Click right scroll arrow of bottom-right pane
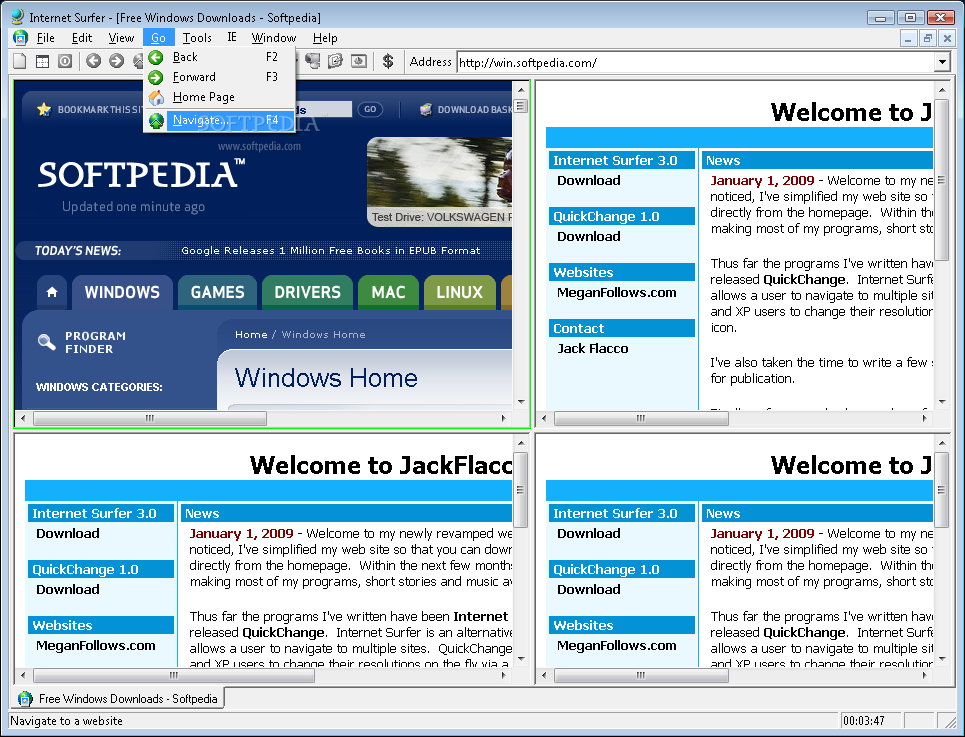The height and width of the screenshot is (737, 965). point(924,675)
